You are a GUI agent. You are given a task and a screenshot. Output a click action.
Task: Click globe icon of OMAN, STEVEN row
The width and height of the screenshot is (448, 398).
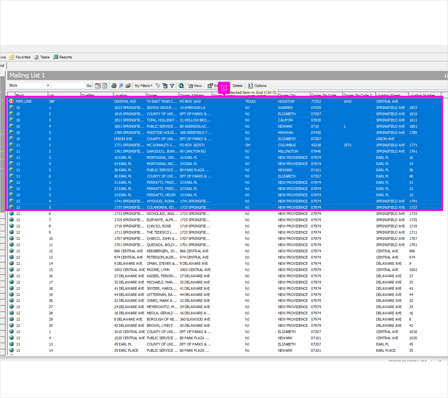pyautogui.click(x=11, y=263)
